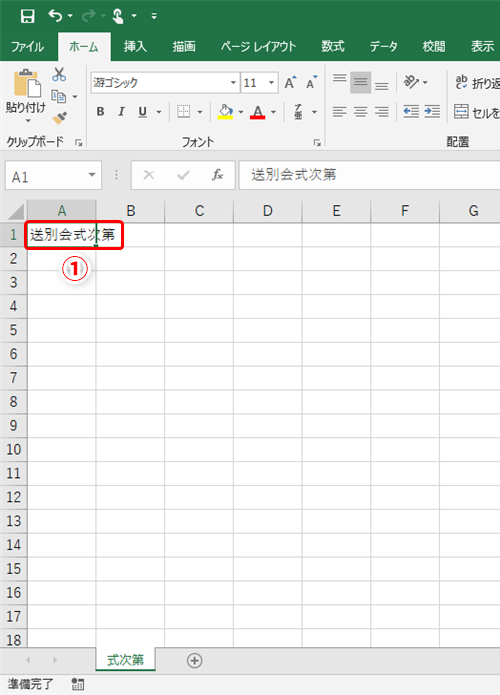500x695 pixels.
Task: Toggle Italic formatting
Action: click(x=121, y=112)
